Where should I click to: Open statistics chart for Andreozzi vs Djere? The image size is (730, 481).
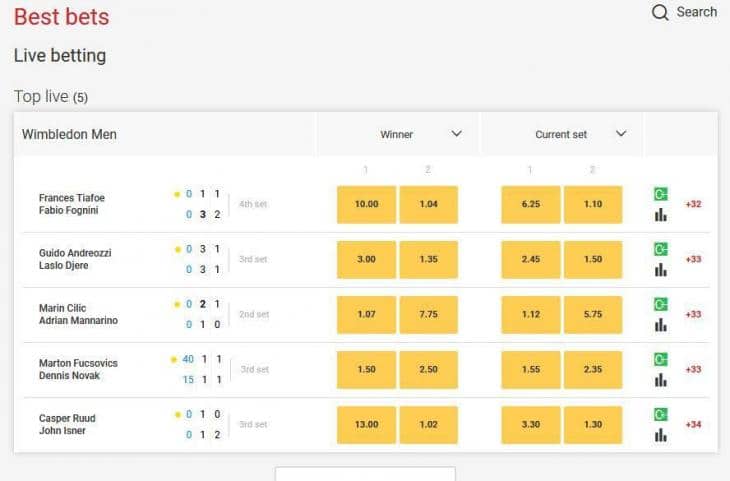tap(660, 269)
